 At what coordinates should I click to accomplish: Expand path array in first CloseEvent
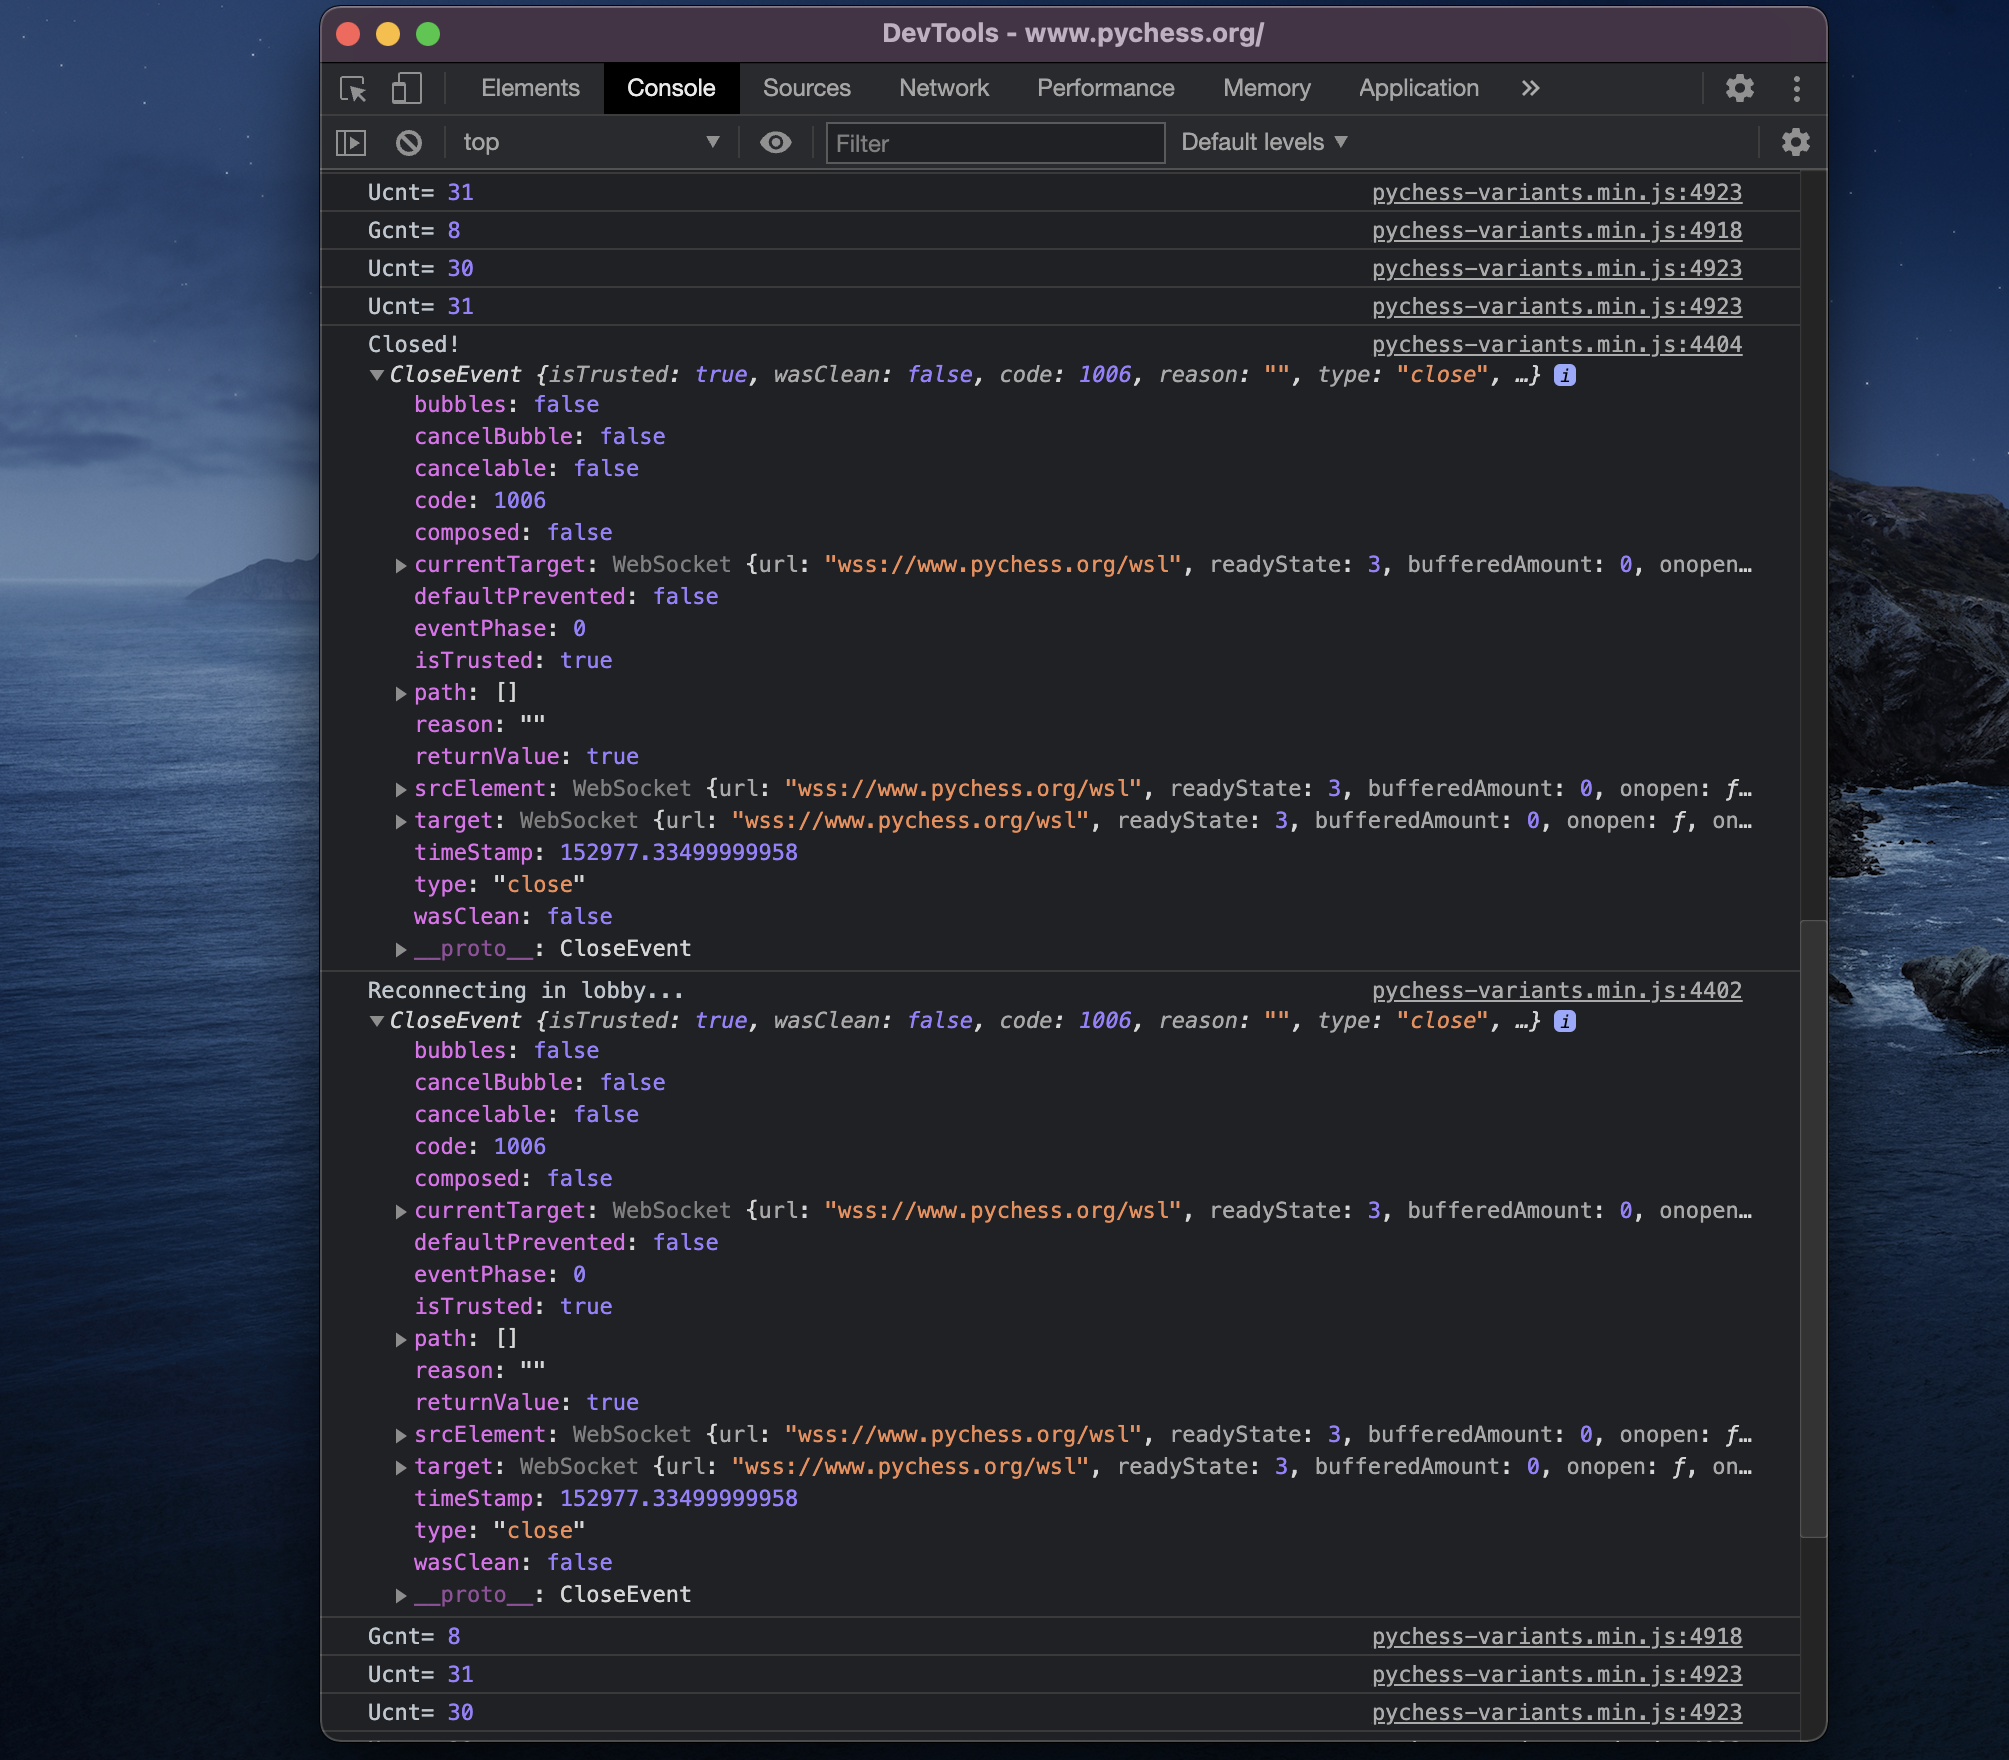point(401,694)
